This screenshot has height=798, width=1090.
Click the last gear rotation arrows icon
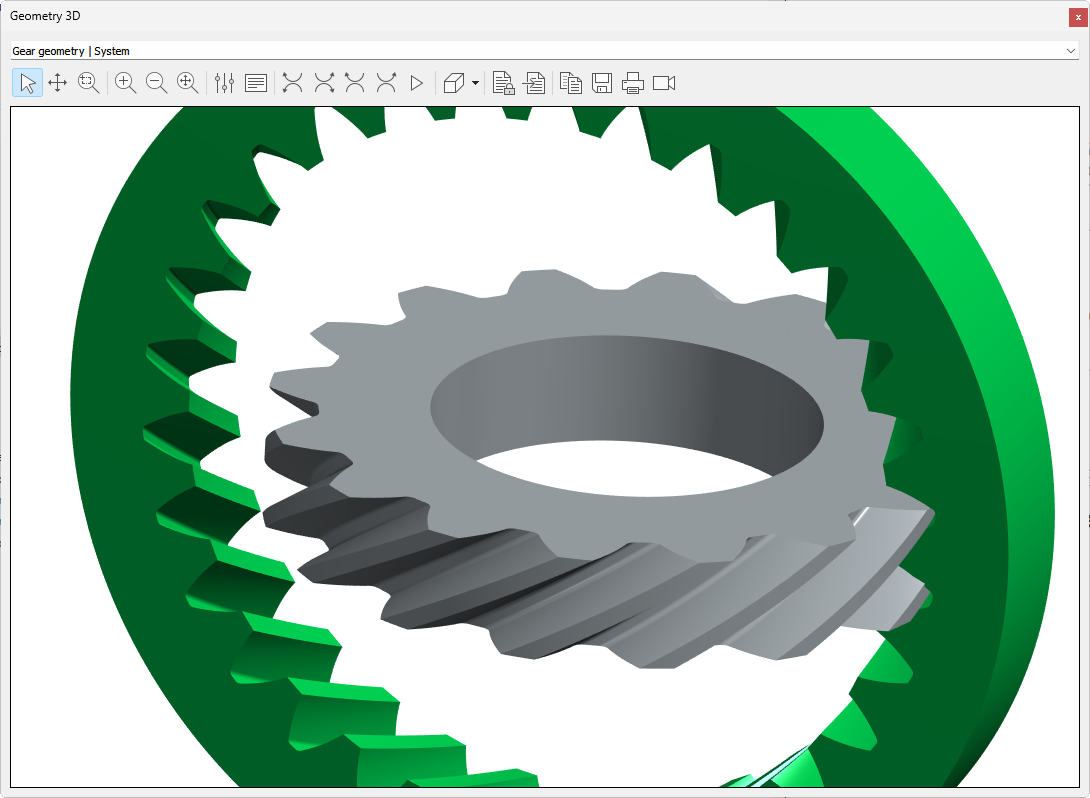[x=386, y=83]
